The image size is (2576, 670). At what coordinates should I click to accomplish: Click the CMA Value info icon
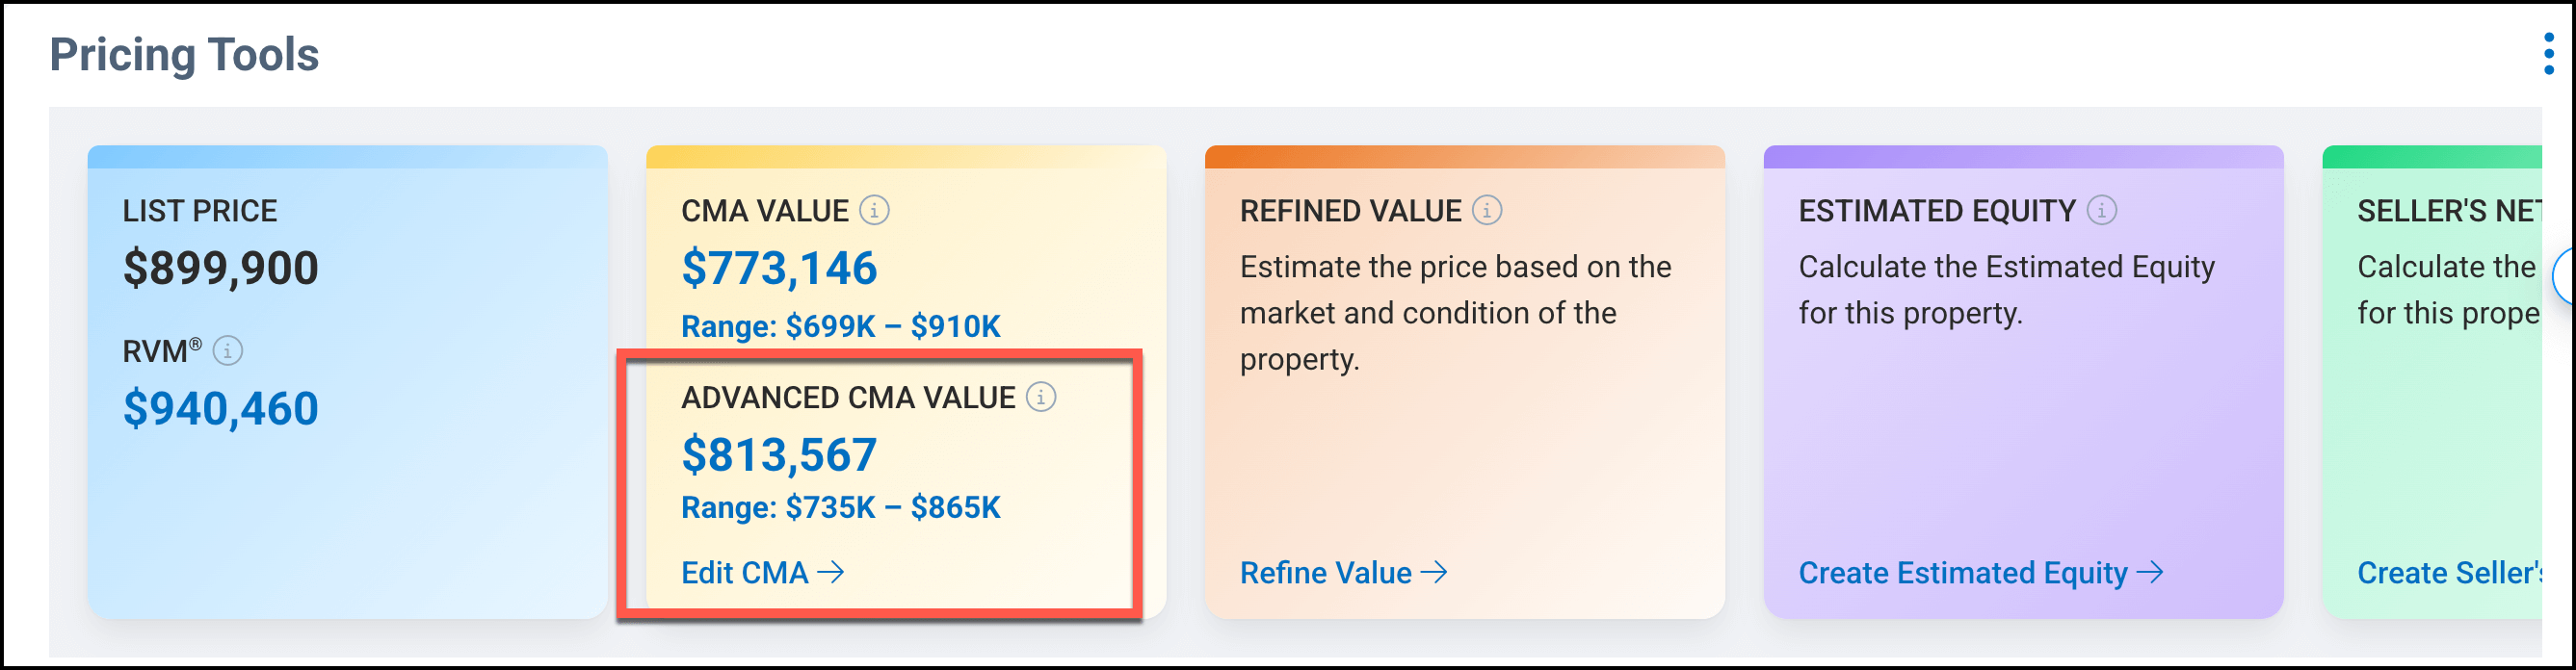point(875,211)
